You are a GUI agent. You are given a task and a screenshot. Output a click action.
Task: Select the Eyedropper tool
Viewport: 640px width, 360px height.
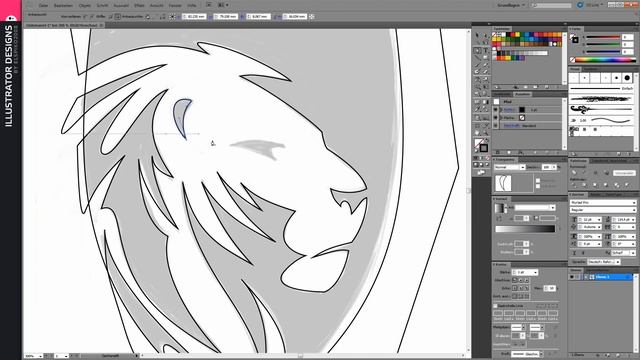tap(477, 109)
